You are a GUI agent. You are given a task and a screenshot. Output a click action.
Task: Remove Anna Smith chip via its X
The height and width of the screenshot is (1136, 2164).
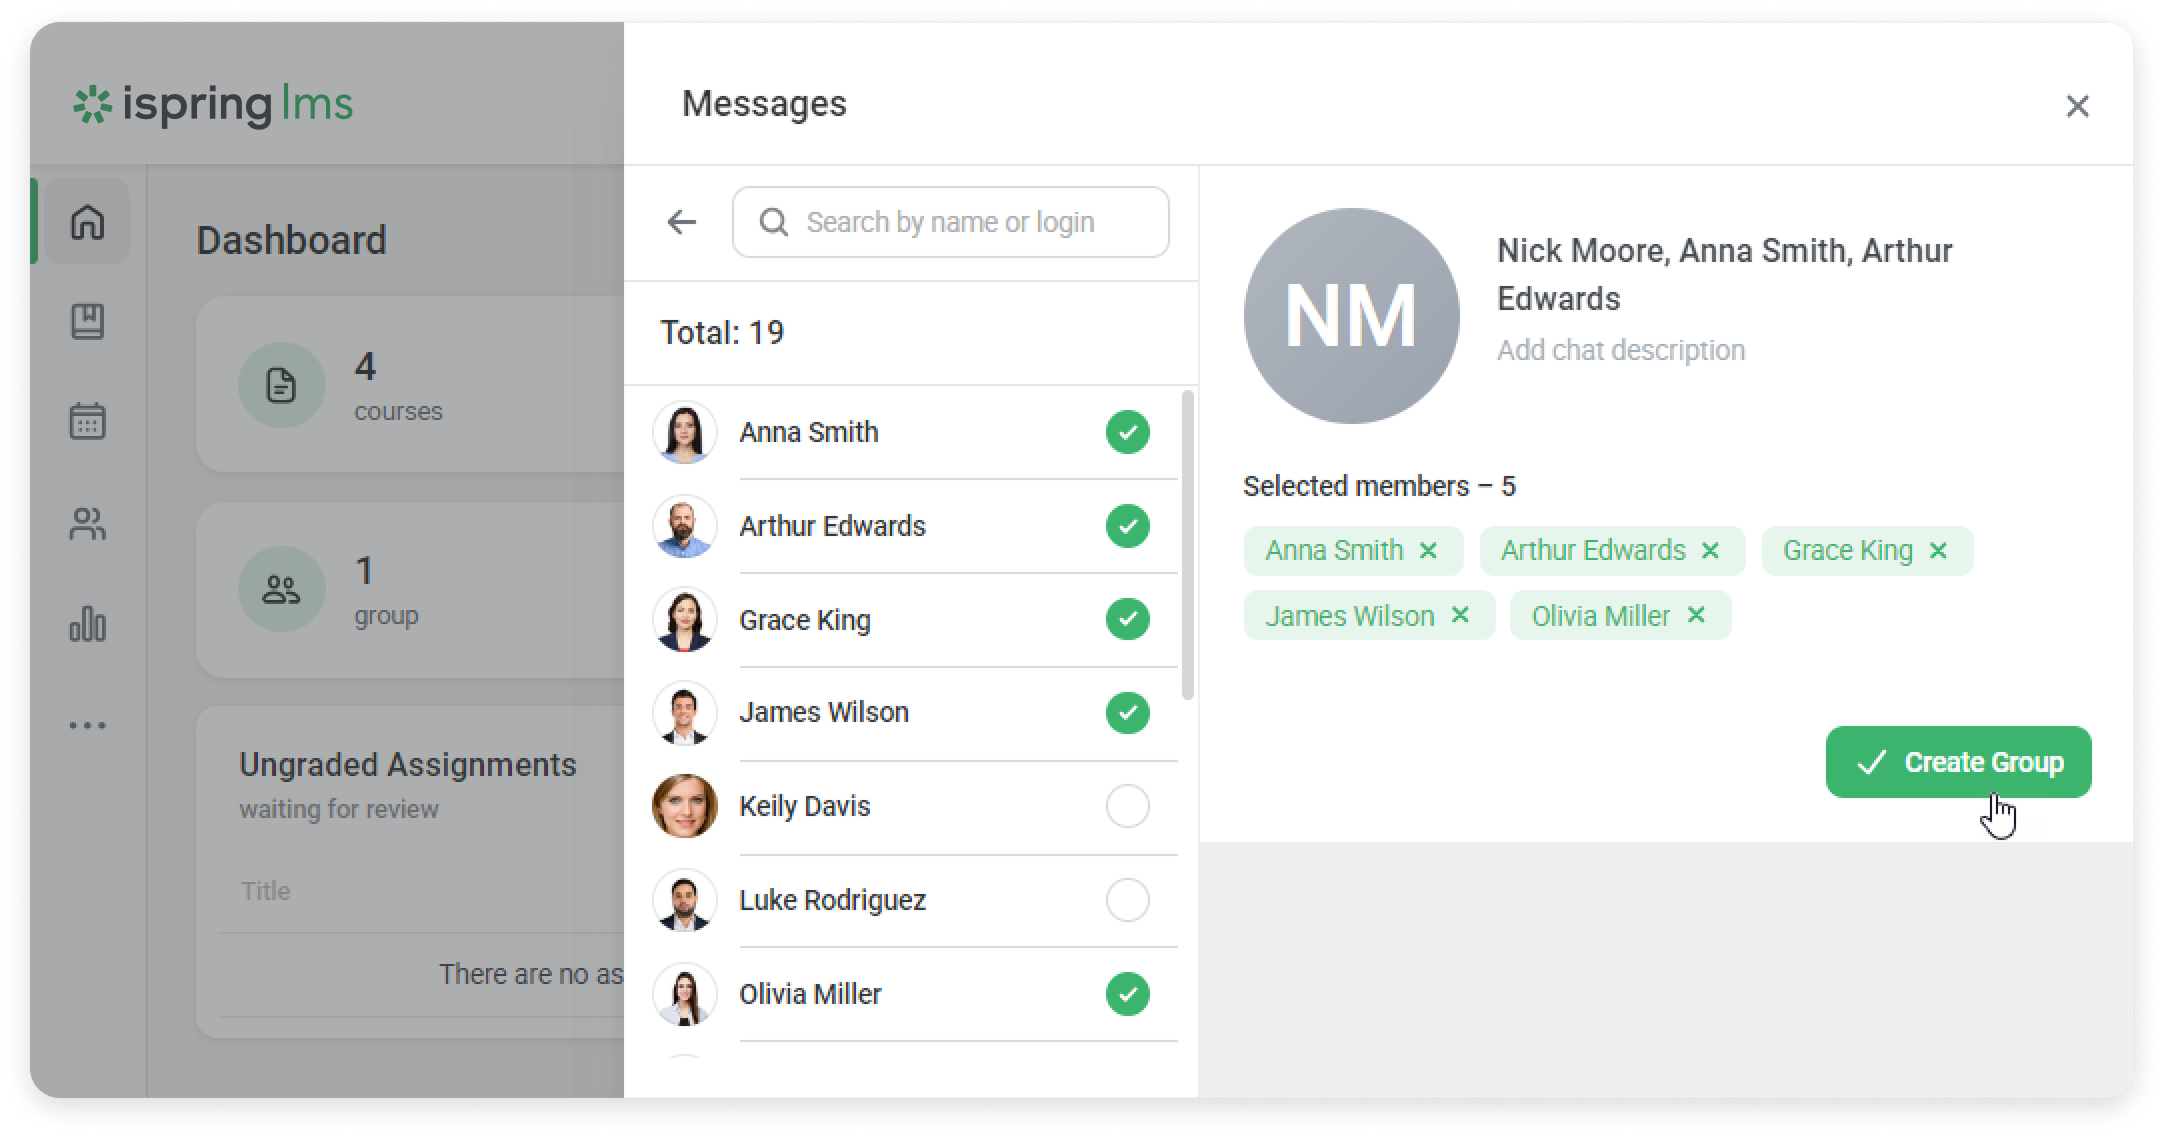click(x=1428, y=551)
